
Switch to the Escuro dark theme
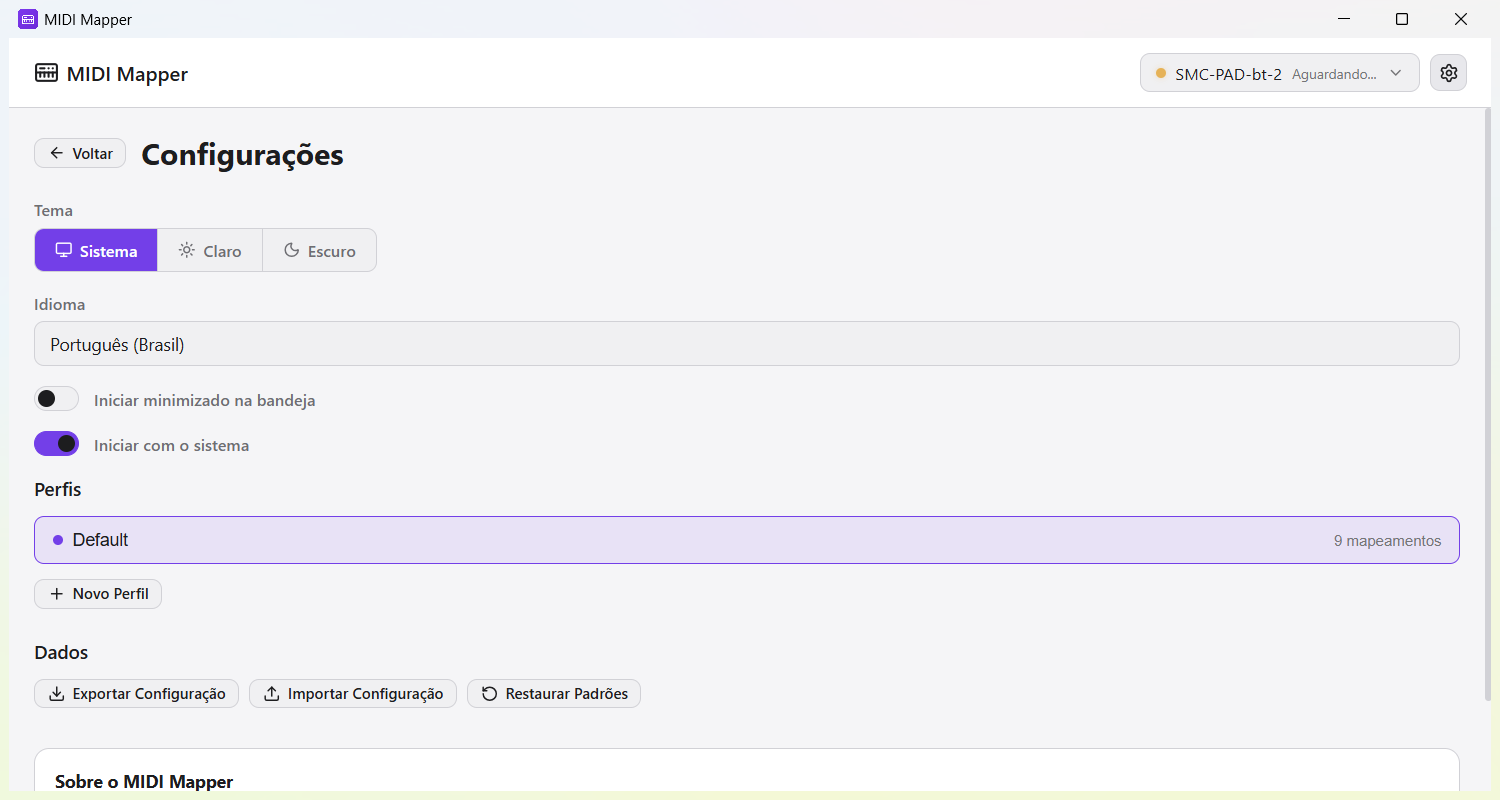point(319,250)
